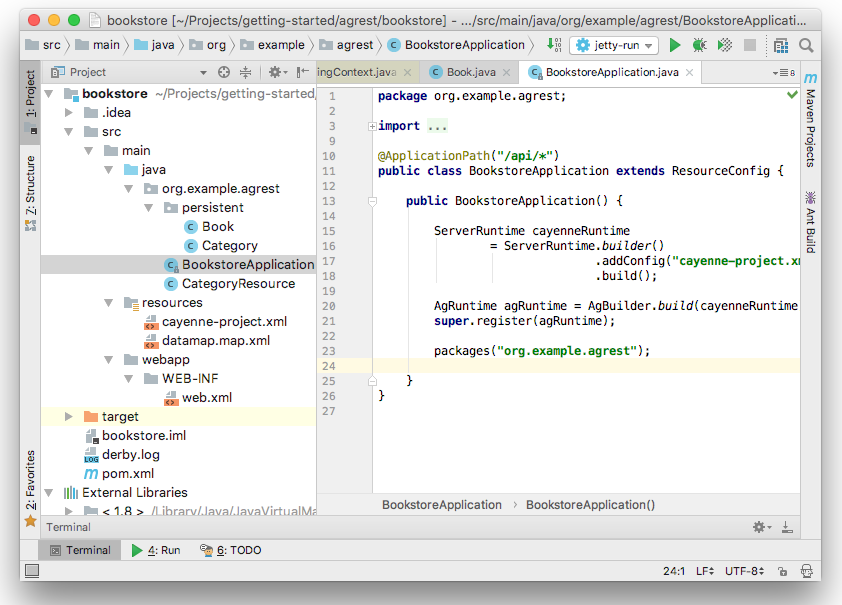Image resolution: width=842 pixels, height=605 pixels.
Task: Run the jetty-run configuration
Action: (x=674, y=45)
